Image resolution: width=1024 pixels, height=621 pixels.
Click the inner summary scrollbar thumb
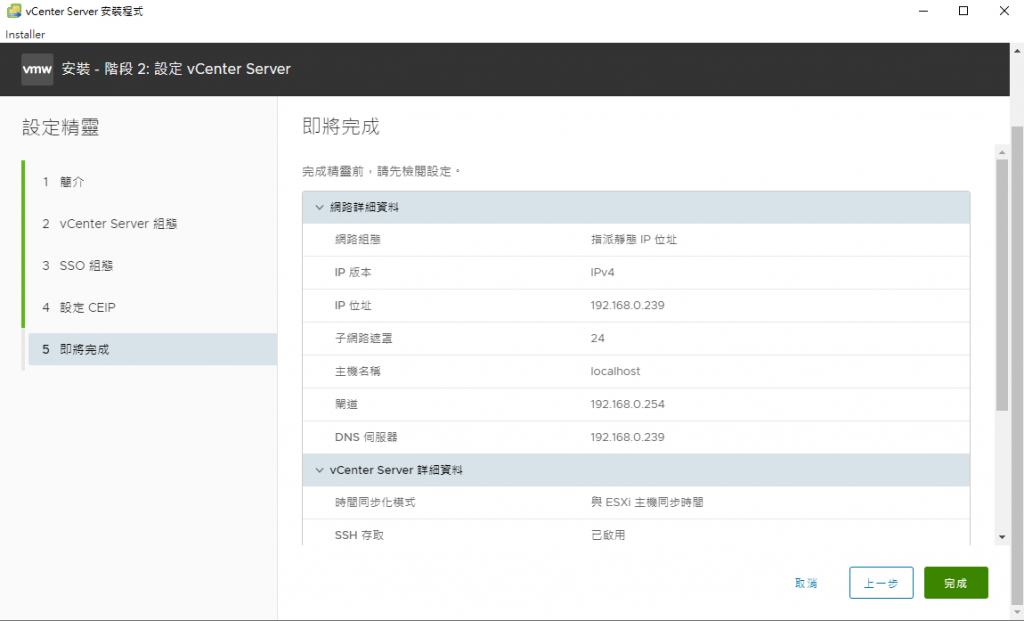[x=1002, y=285]
